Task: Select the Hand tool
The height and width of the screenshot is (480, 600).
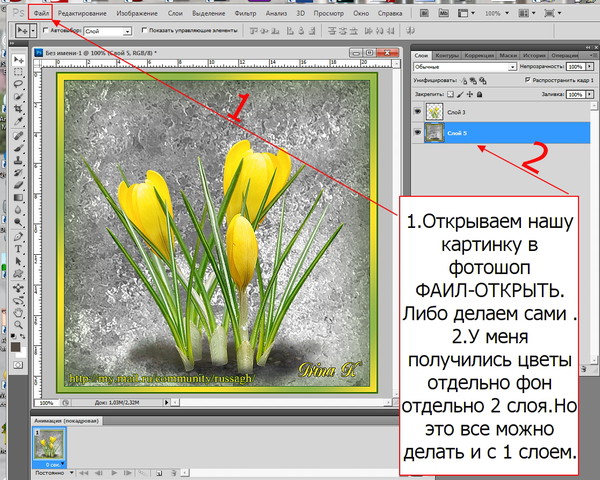Action: pyautogui.click(x=18, y=313)
